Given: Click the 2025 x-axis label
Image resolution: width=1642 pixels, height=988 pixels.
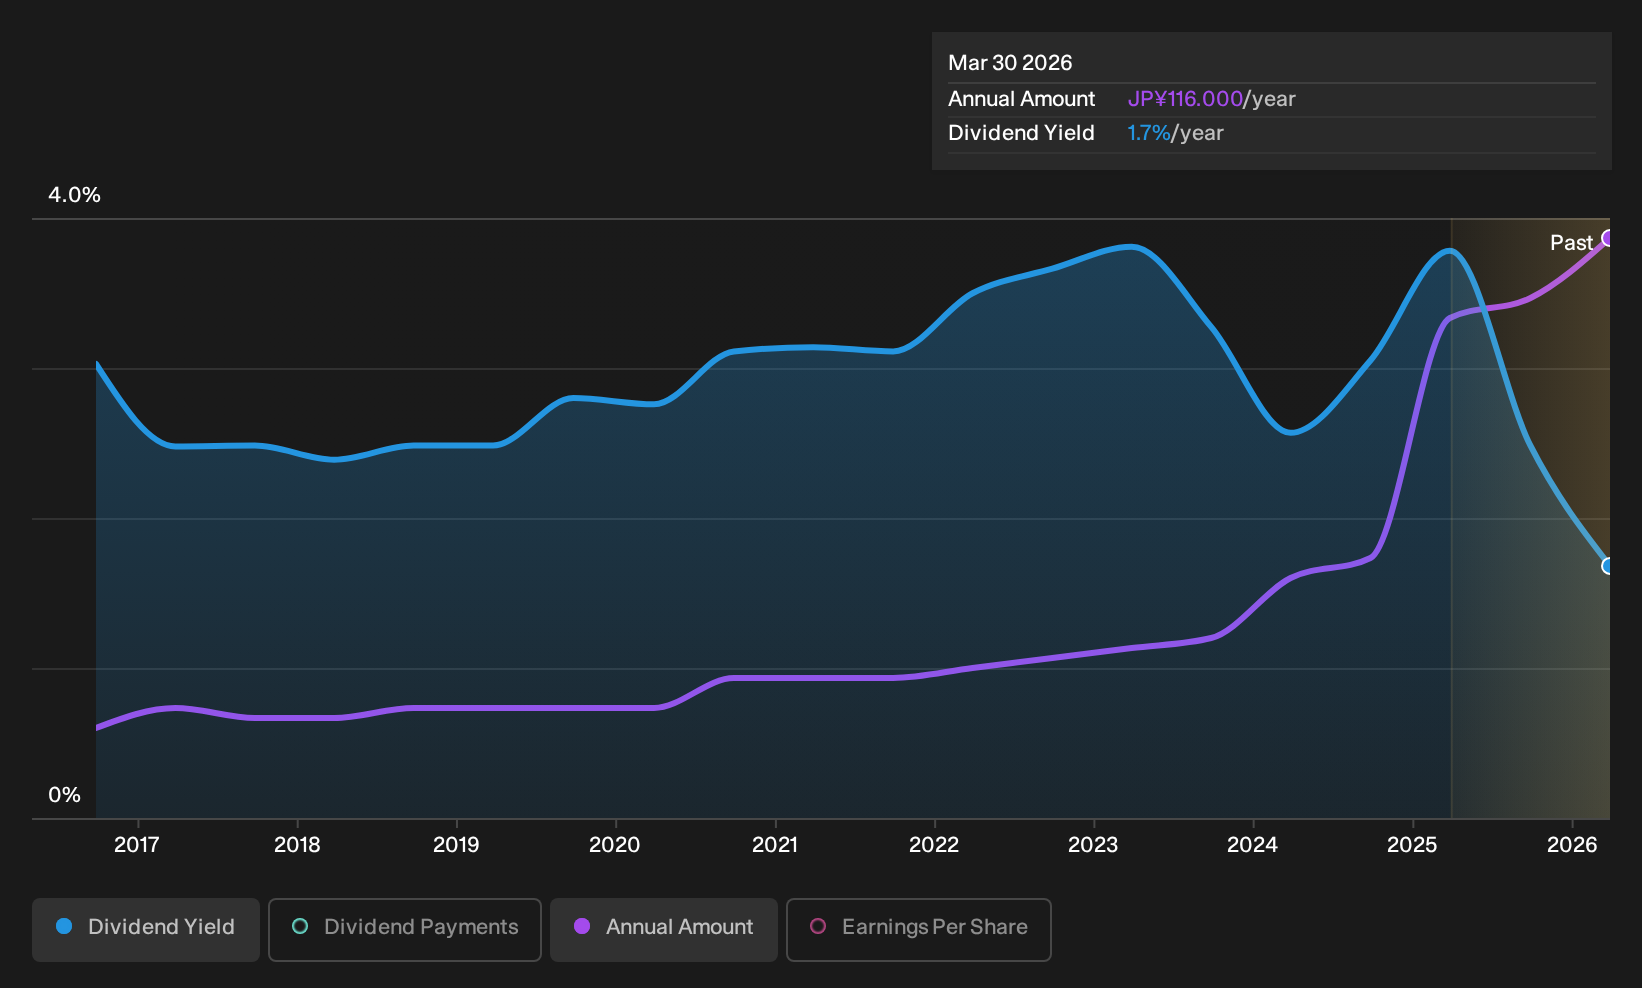Looking at the screenshot, I should click(x=1412, y=845).
